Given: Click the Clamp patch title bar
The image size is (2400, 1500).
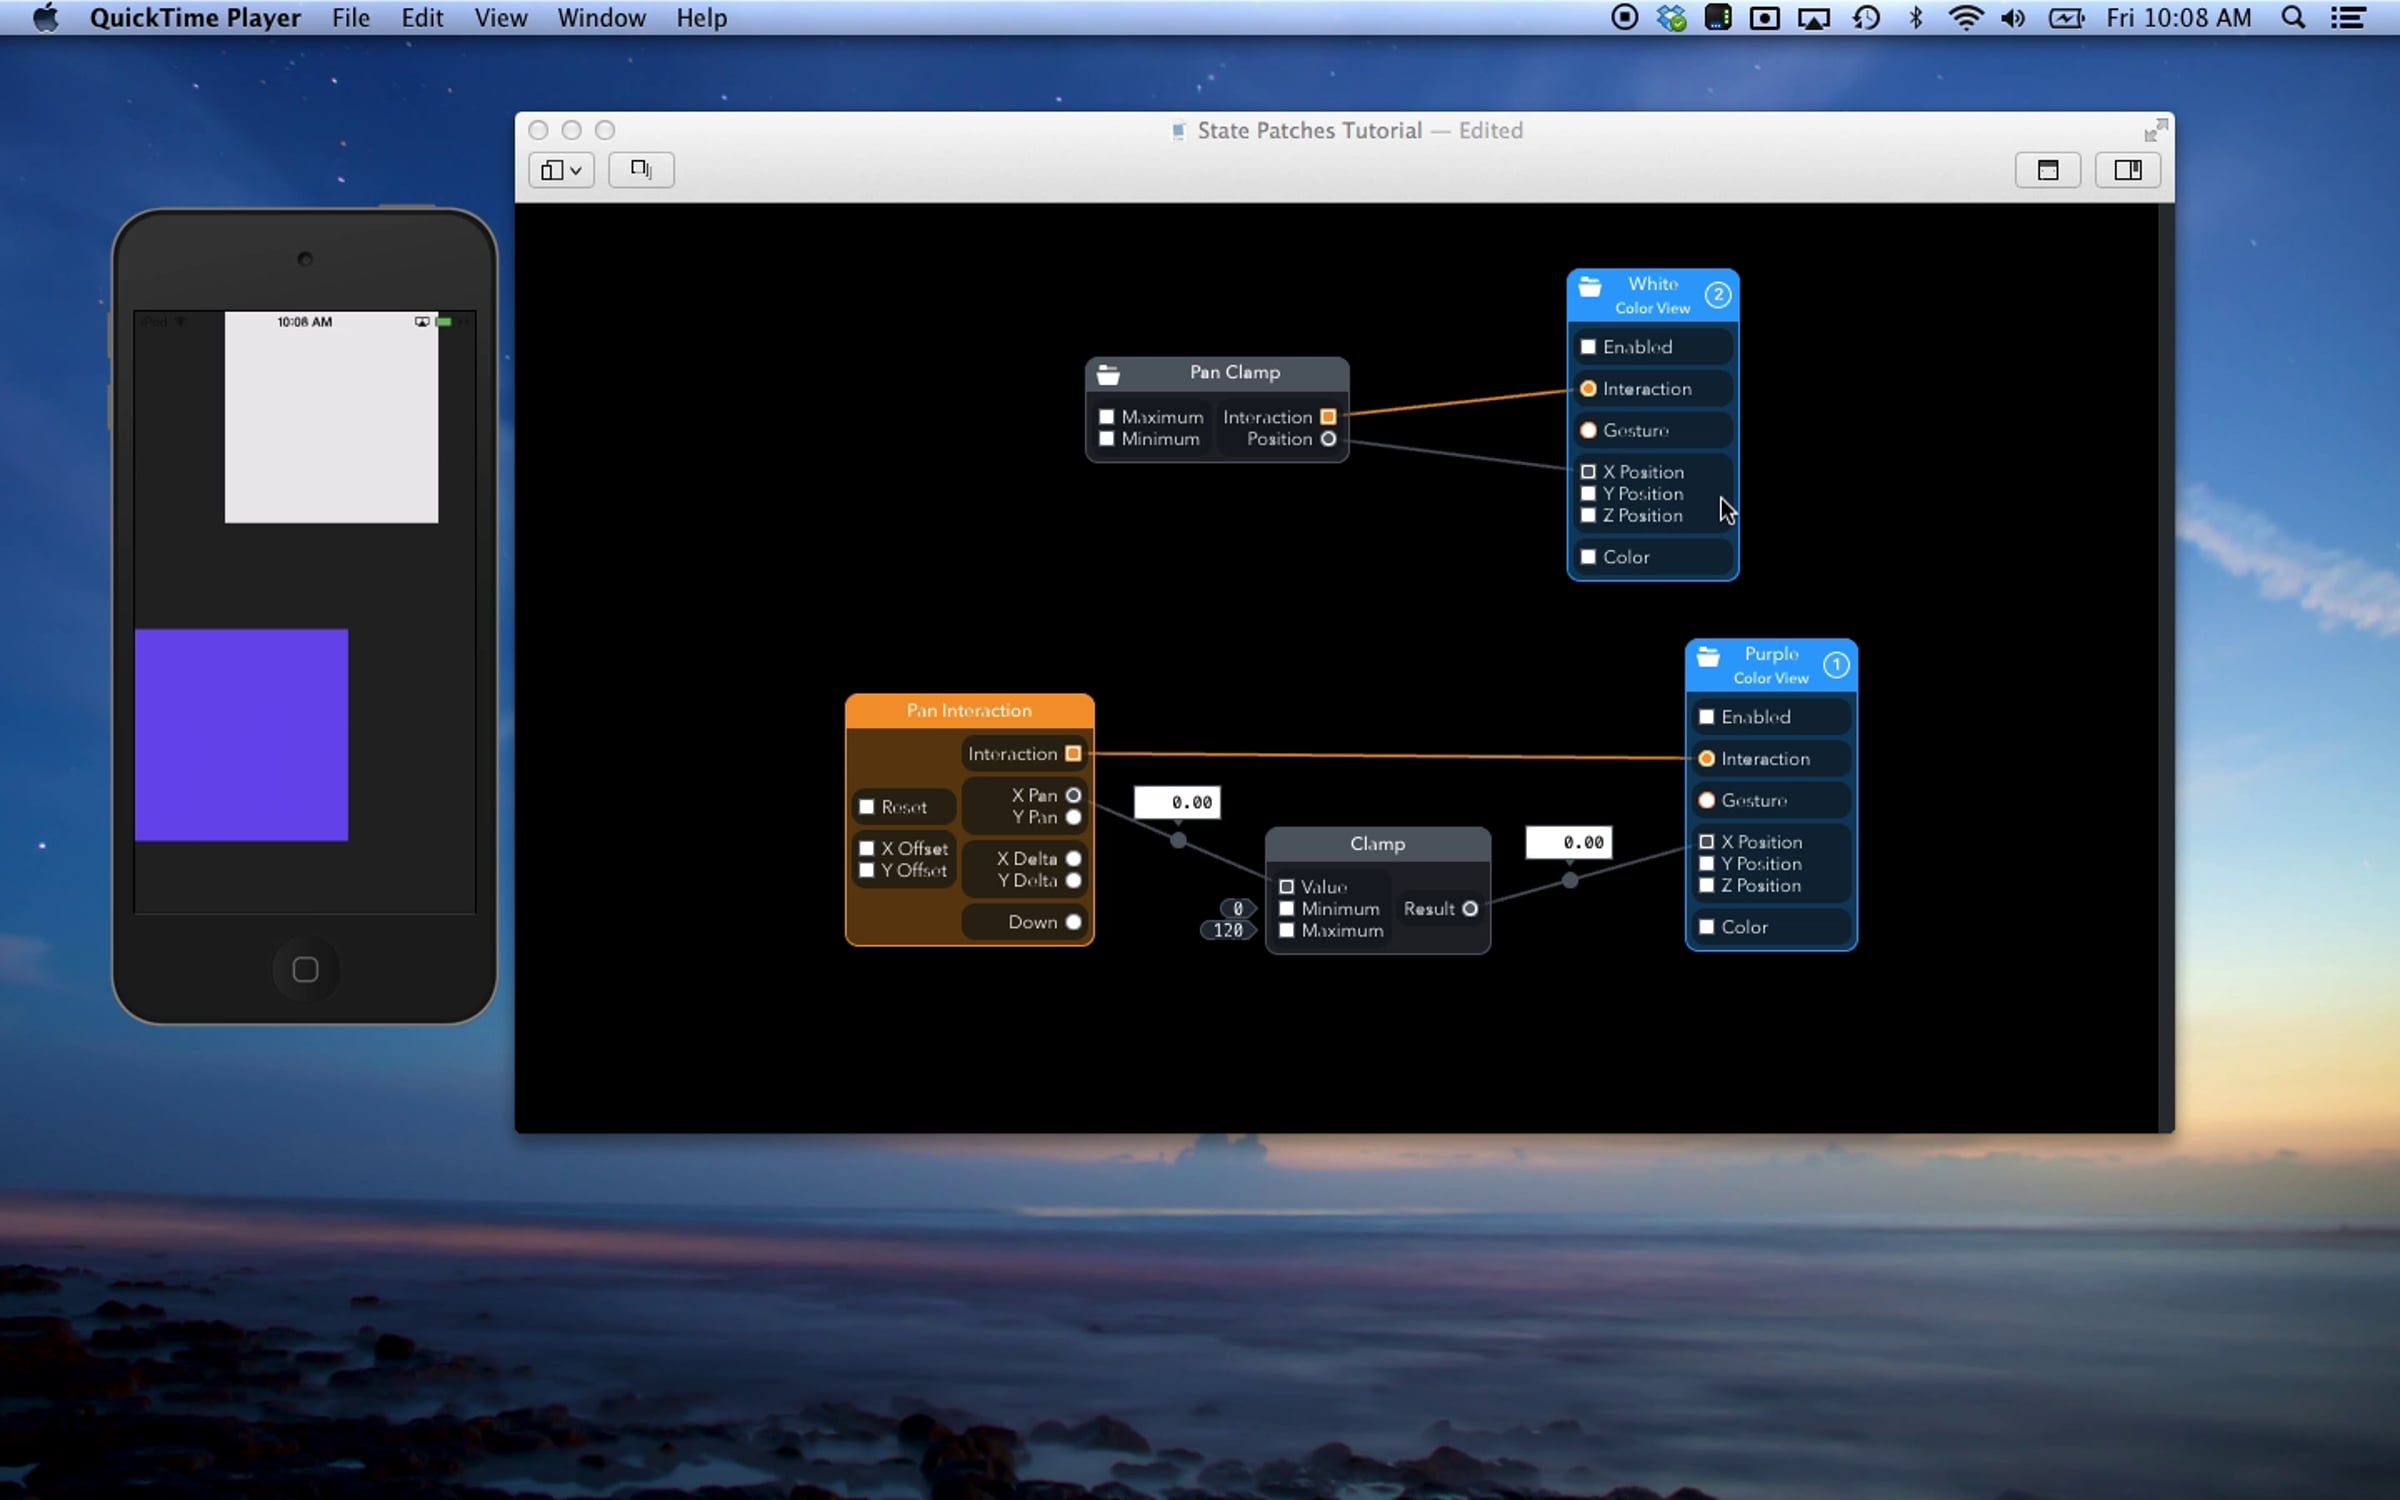Looking at the screenshot, I should (1377, 844).
